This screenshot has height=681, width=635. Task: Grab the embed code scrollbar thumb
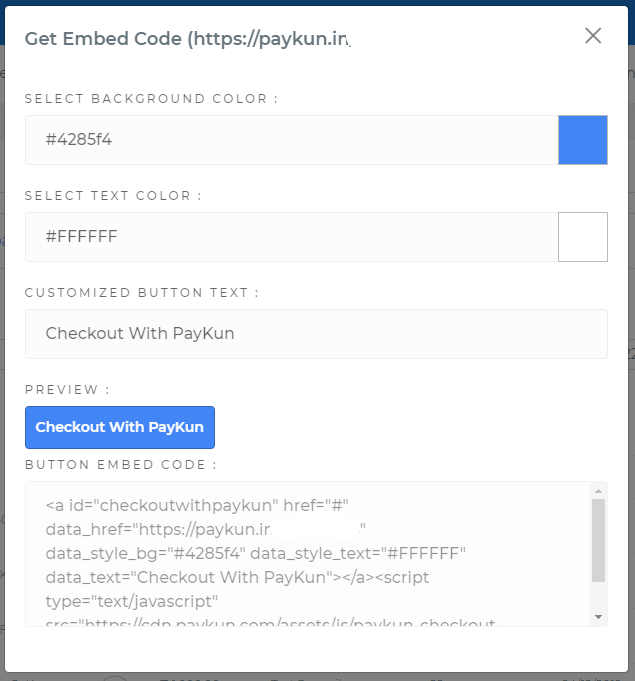coord(599,540)
